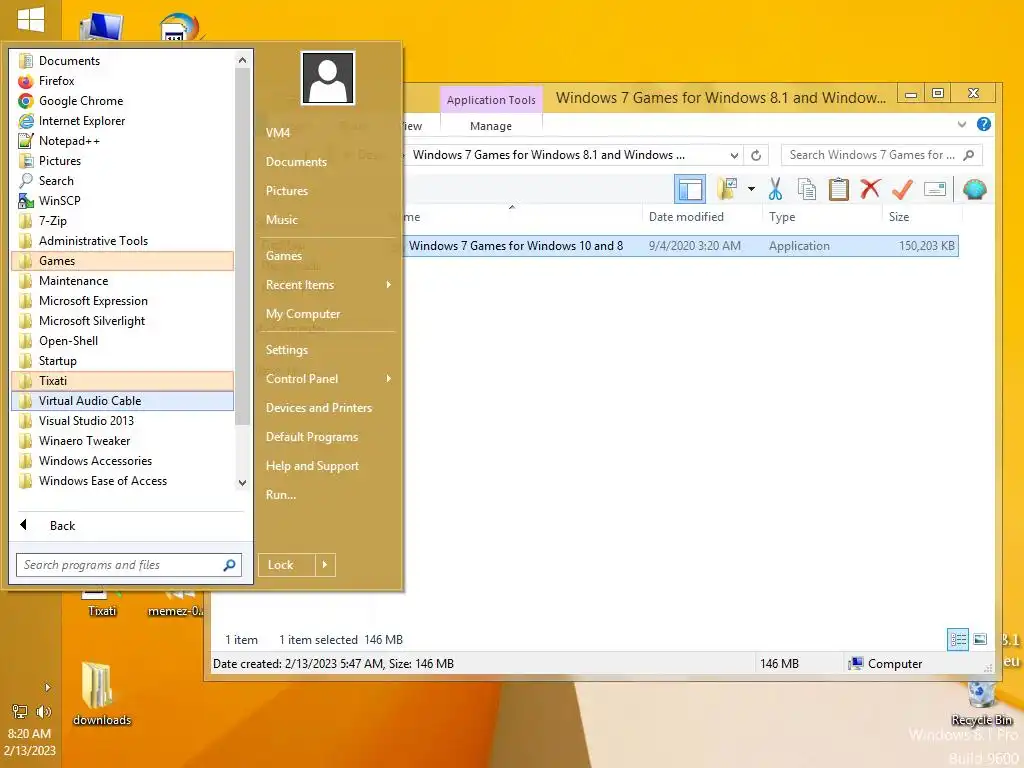1024x768 pixels.
Task: Expand the Games folder in programs list
Action: tap(122, 261)
